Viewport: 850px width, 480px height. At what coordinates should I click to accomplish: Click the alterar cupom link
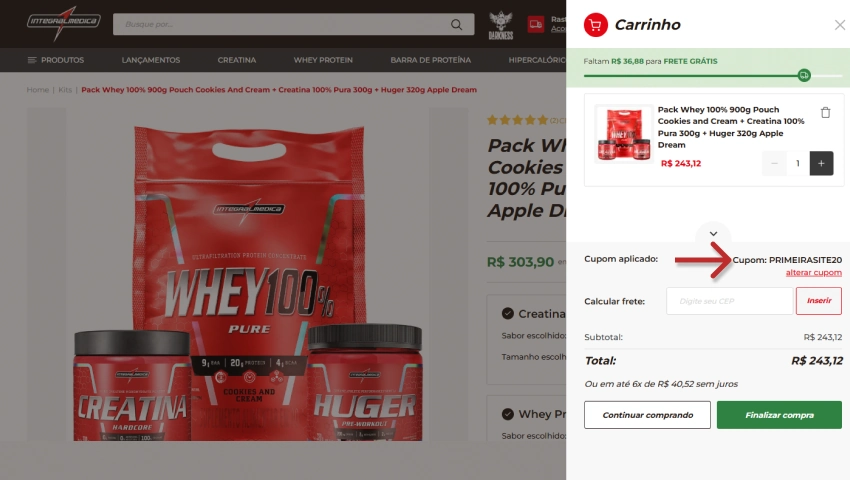coord(814,273)
